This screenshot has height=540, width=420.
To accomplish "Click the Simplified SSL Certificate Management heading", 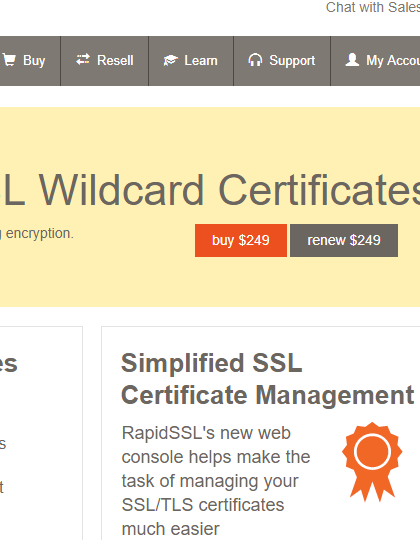I will pyautogui.click(x=267, y=379).
